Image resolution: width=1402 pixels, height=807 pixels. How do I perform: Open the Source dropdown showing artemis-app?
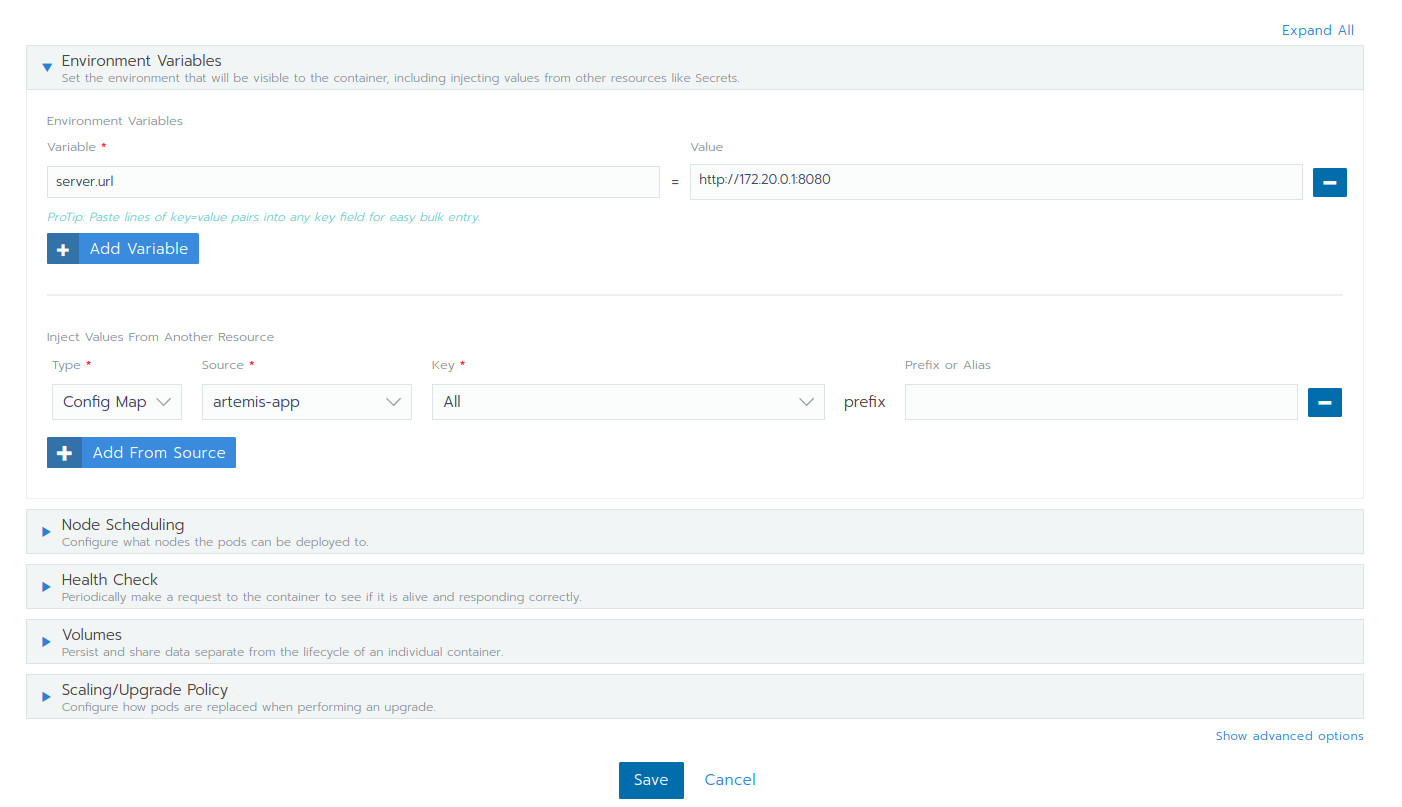(x=306, y=401)
